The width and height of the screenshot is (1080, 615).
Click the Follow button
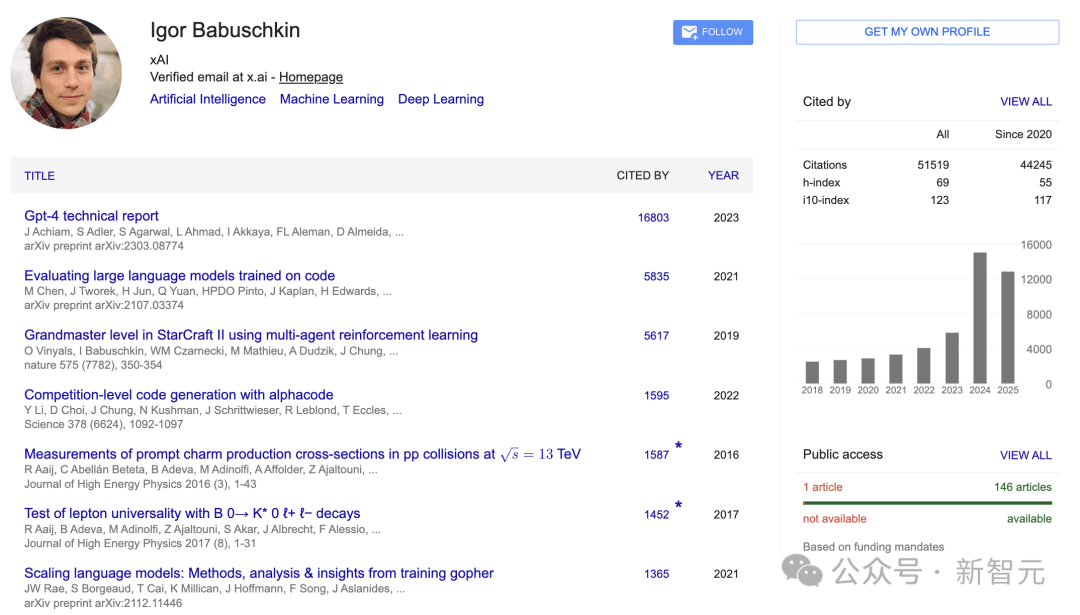(712, 32)
